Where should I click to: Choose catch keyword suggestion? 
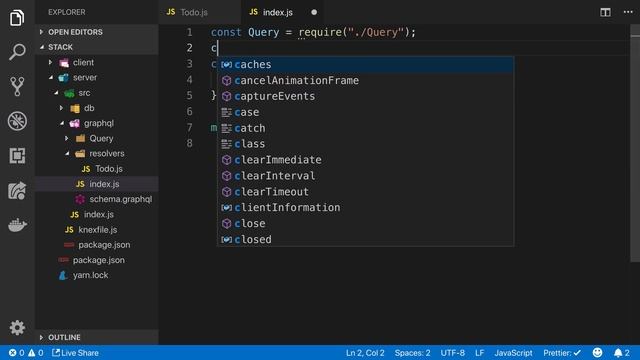[x=365, y=128]
